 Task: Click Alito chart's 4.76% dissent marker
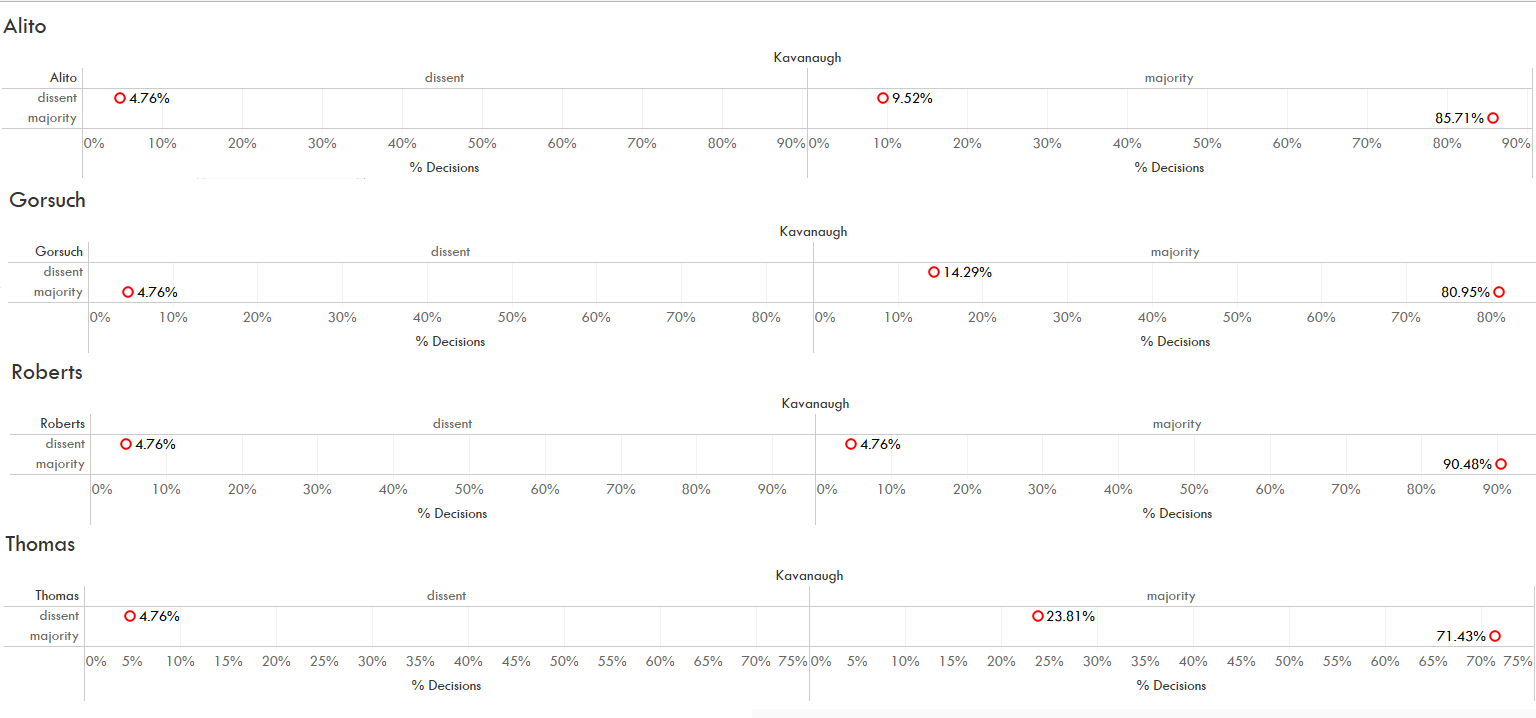120,98
